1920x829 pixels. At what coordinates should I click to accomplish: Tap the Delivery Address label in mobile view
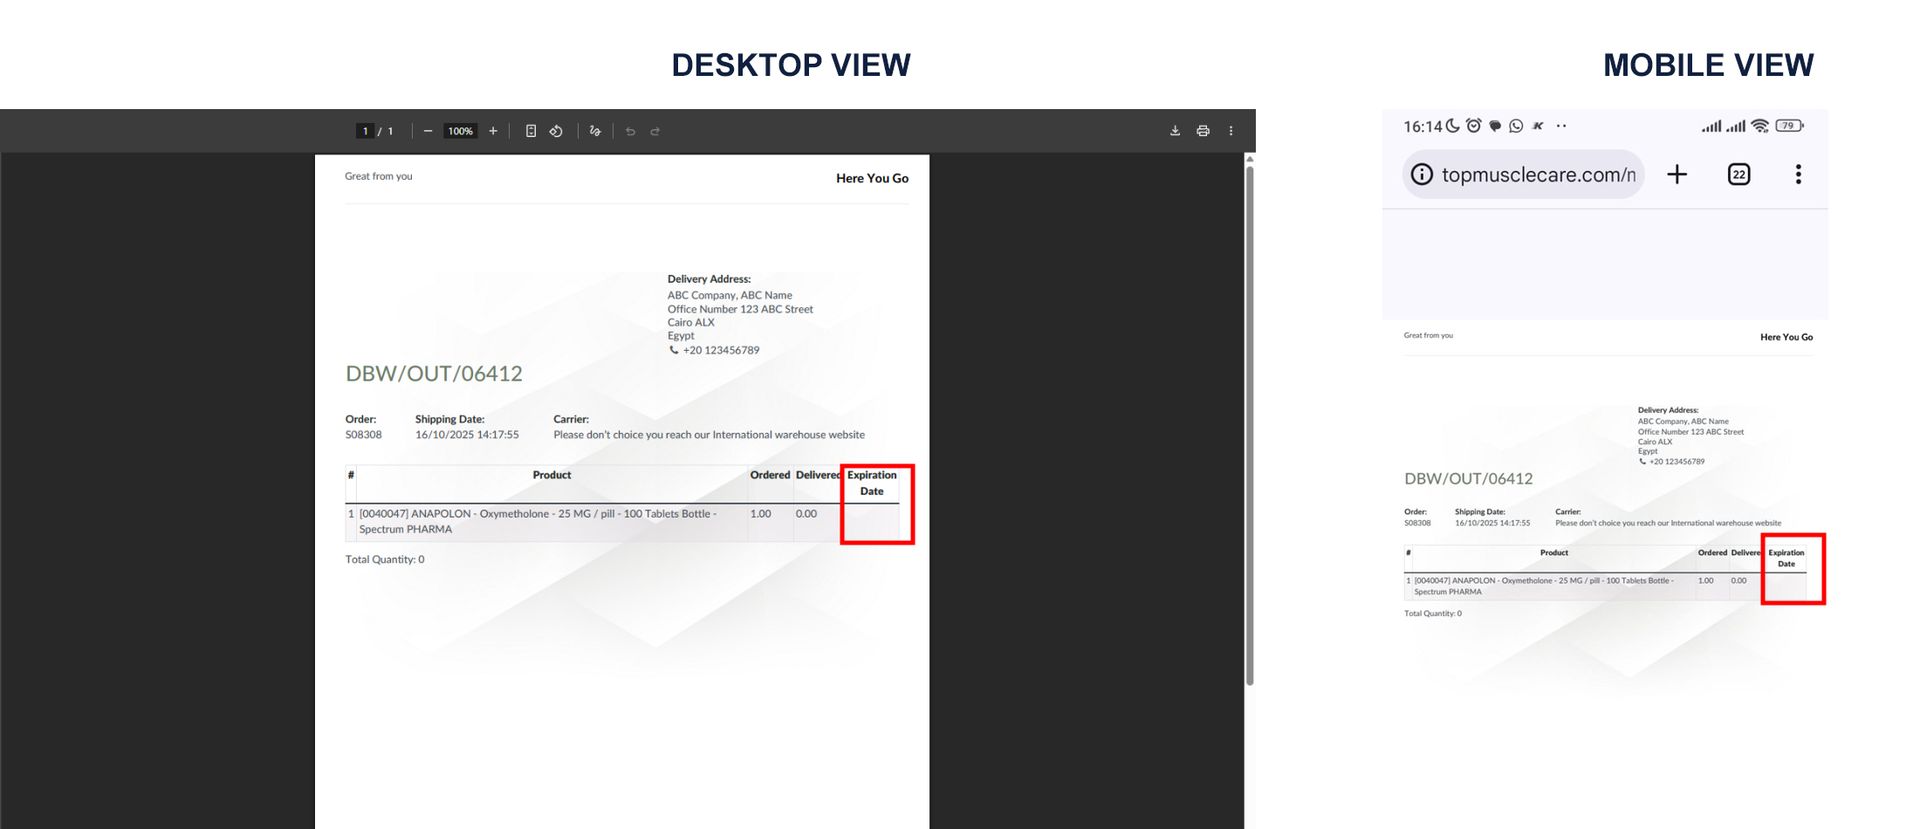1668,410
